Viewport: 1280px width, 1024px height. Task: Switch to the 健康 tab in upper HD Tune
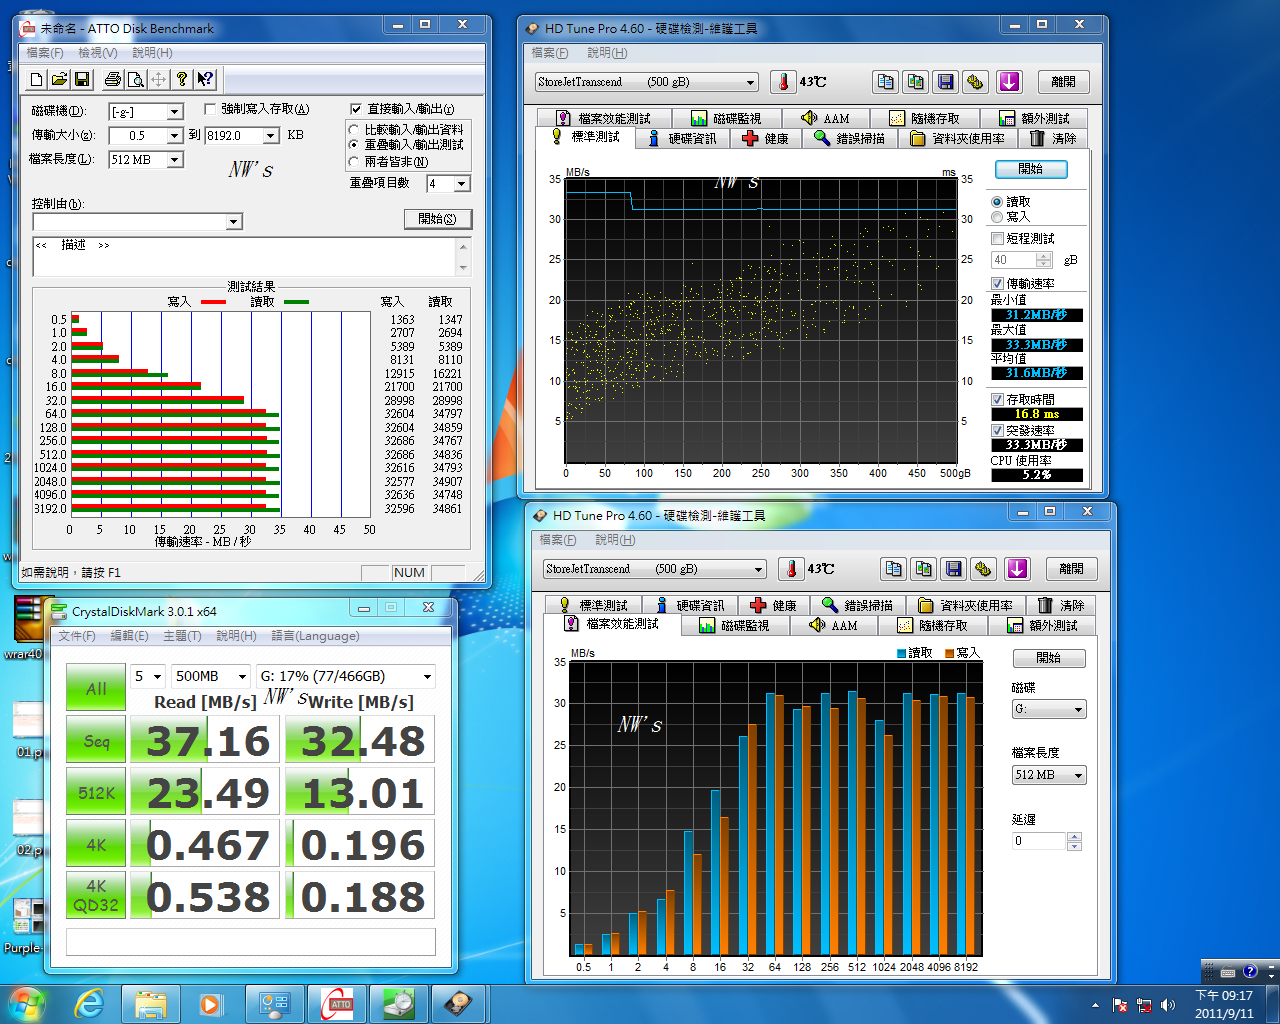(766, 138)
